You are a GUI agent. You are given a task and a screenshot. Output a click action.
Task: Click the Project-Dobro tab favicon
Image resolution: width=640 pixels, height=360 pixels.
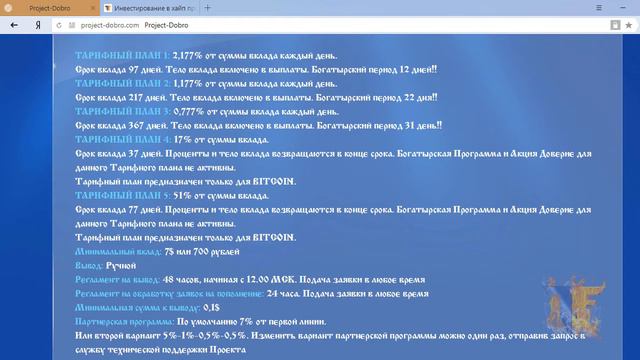8,8
